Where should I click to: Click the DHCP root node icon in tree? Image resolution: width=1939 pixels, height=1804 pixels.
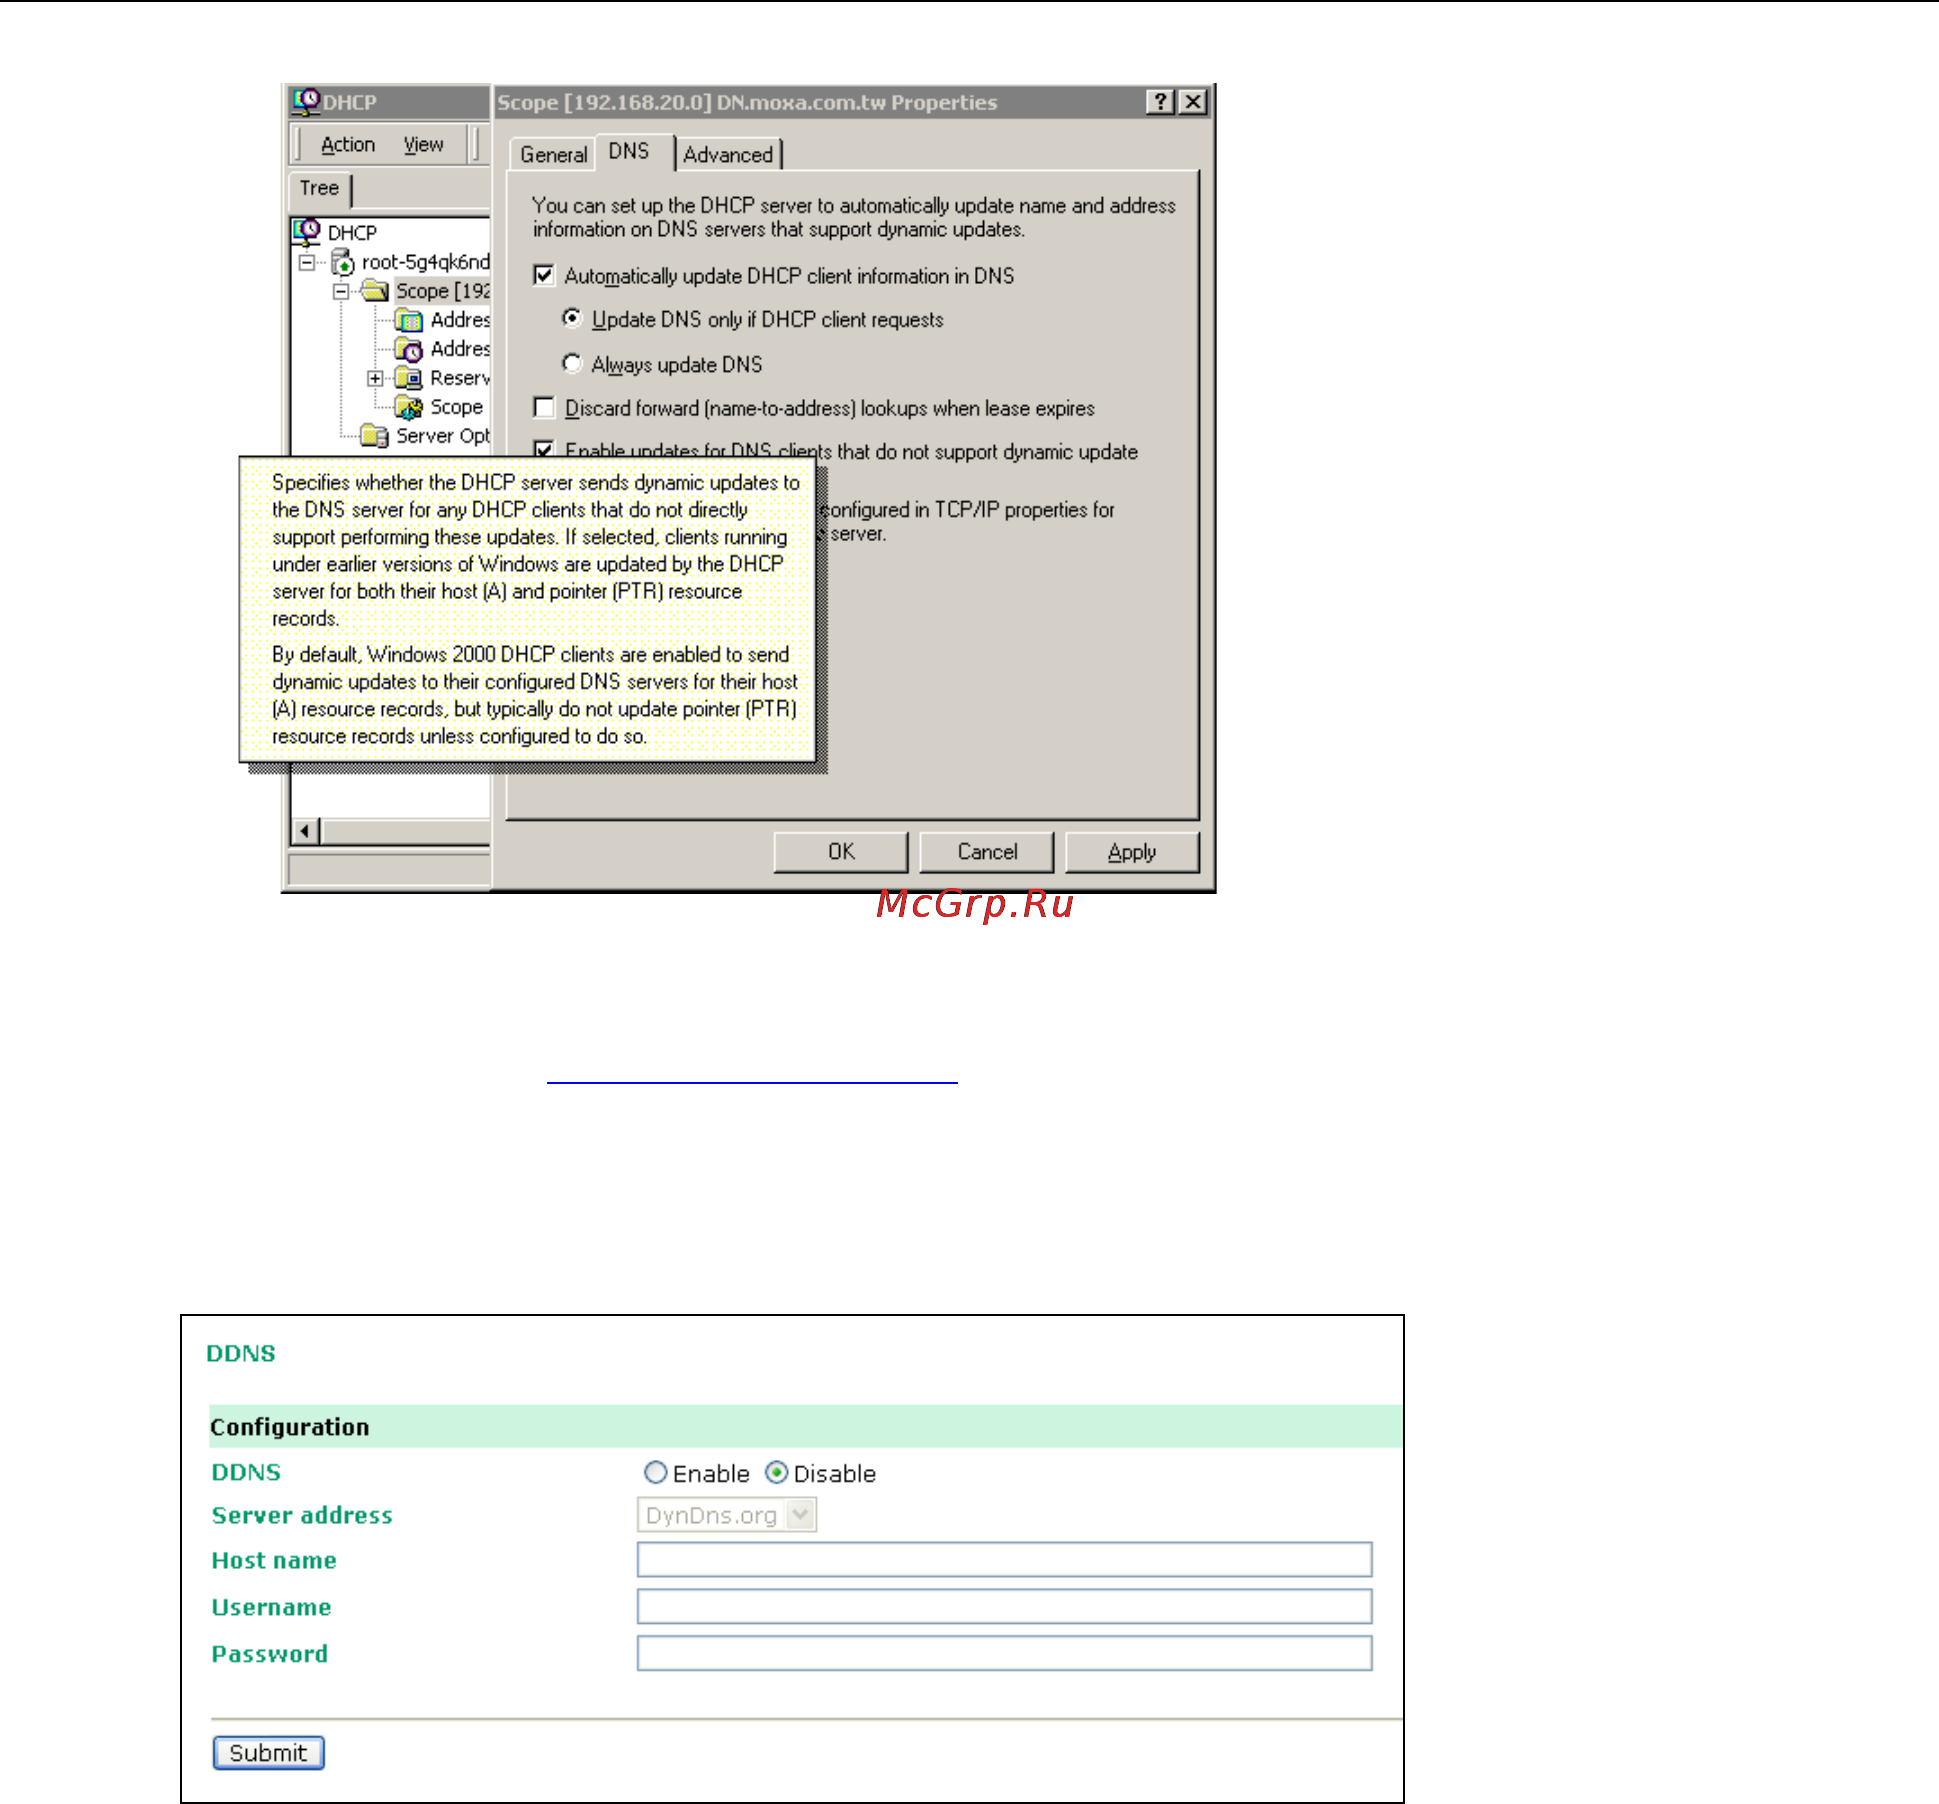(307, 232)
